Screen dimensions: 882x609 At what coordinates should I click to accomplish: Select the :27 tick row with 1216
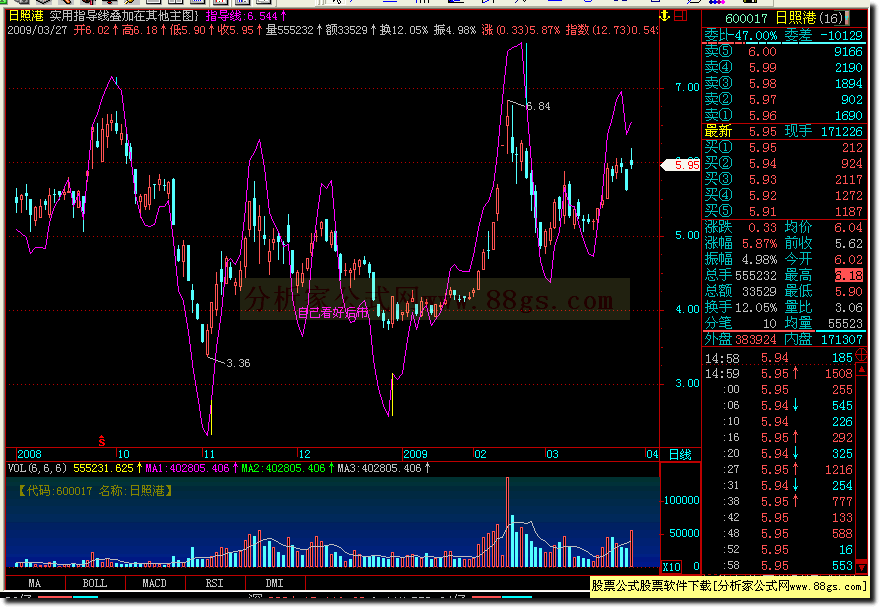[779, 470]
